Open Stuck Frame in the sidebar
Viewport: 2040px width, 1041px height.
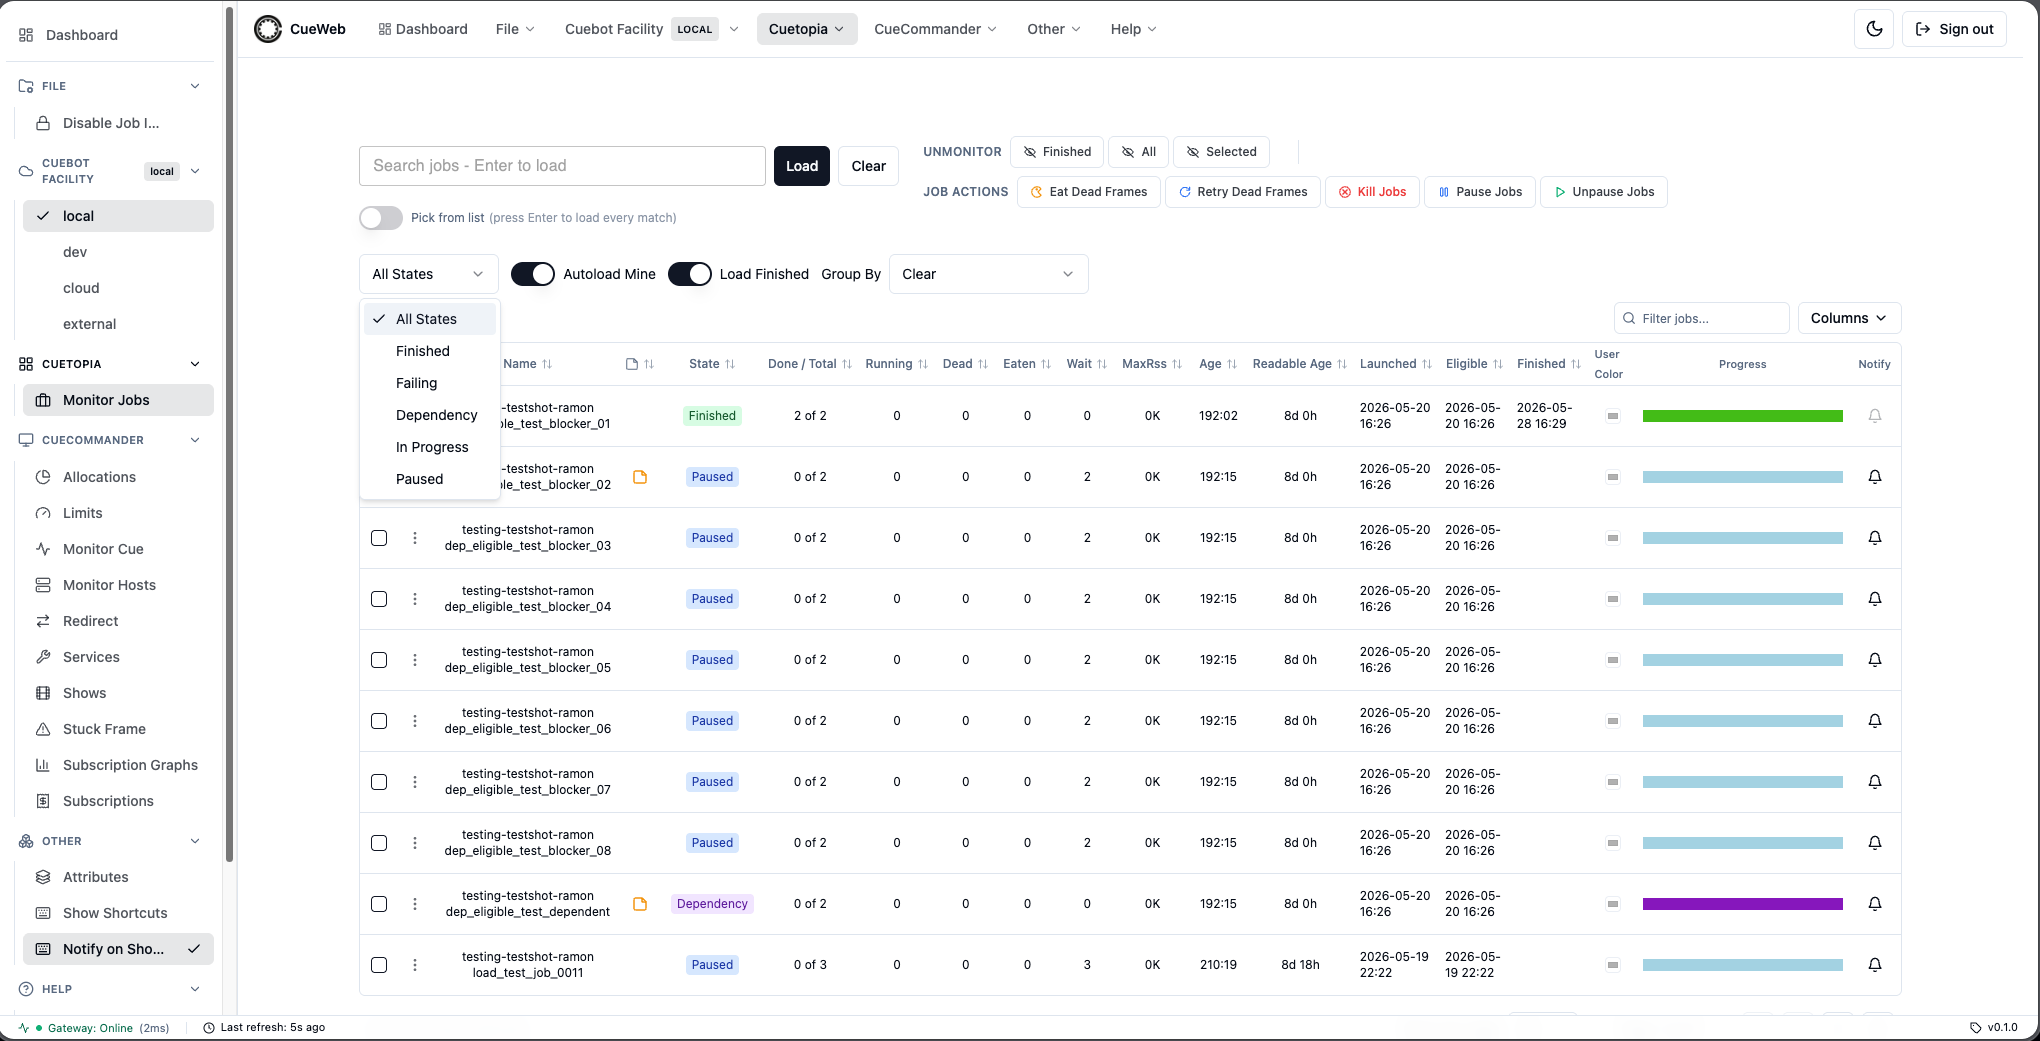coord(118,729)
